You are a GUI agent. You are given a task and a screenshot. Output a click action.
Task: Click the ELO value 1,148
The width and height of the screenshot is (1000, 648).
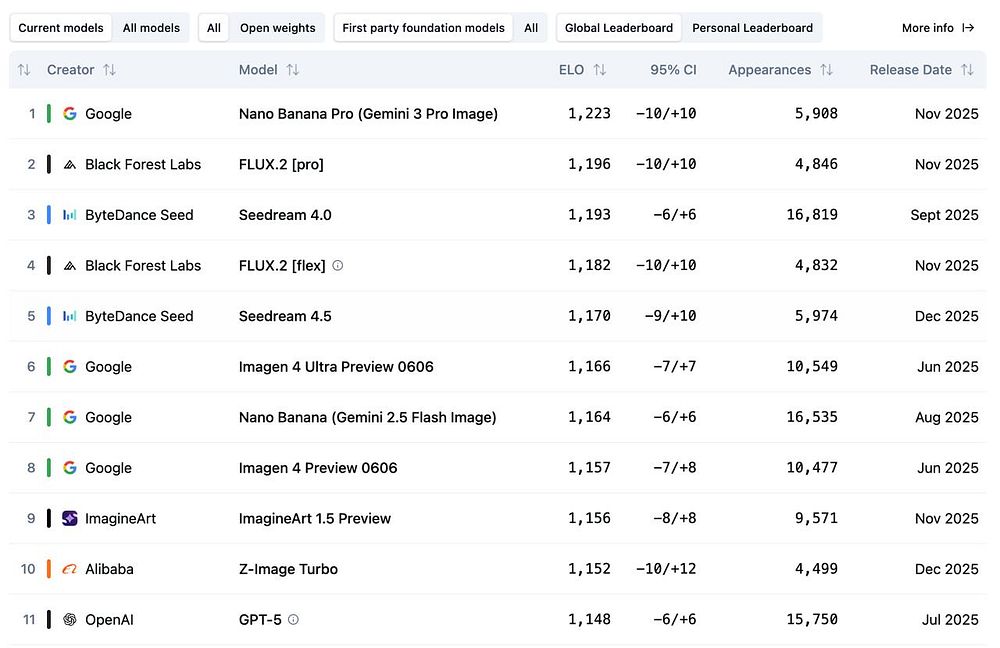pos(589,619)
